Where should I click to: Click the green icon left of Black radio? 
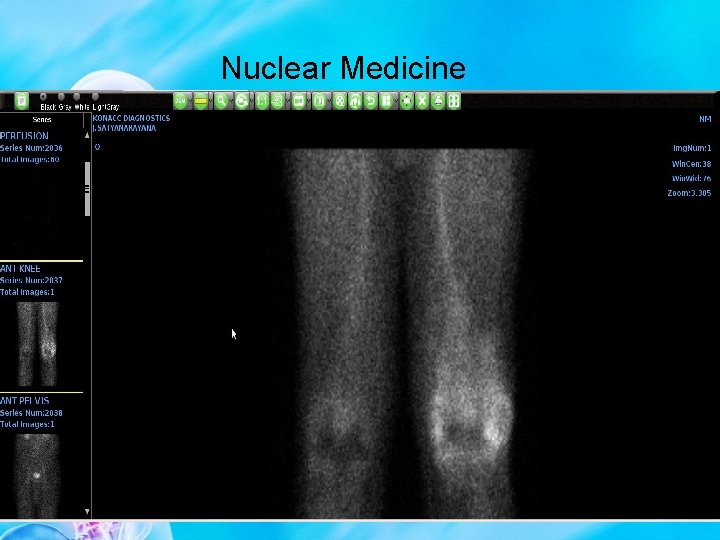(x=22, y=101)
